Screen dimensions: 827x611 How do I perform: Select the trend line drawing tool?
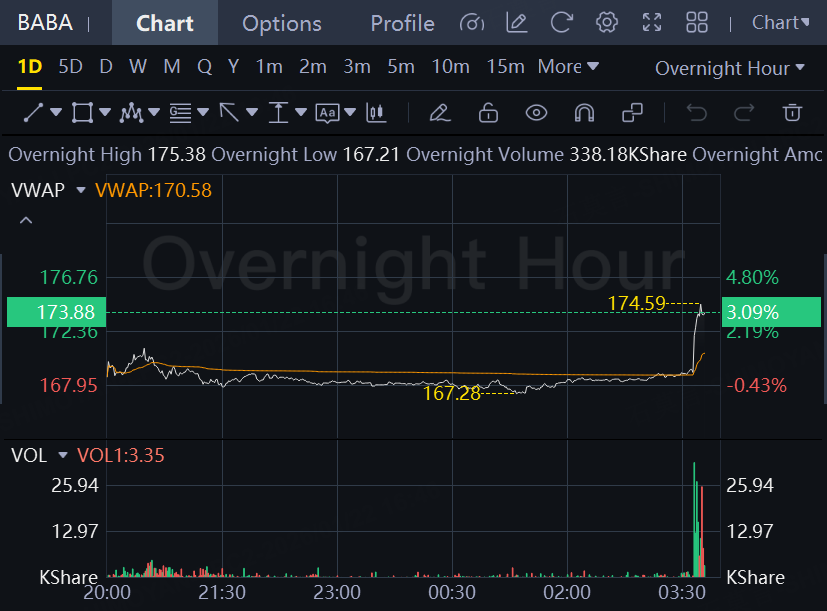click(34, 112)
